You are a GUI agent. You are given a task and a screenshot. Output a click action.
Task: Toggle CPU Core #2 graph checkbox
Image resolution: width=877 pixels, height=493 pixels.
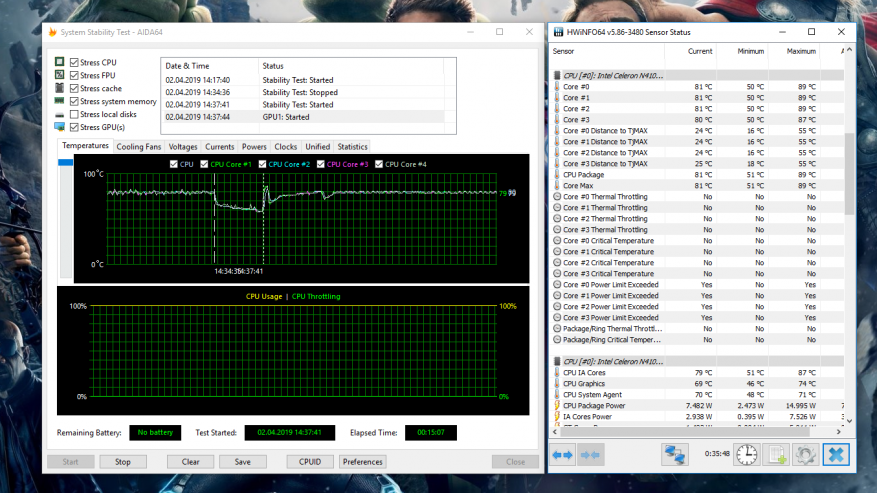point(262,164)
